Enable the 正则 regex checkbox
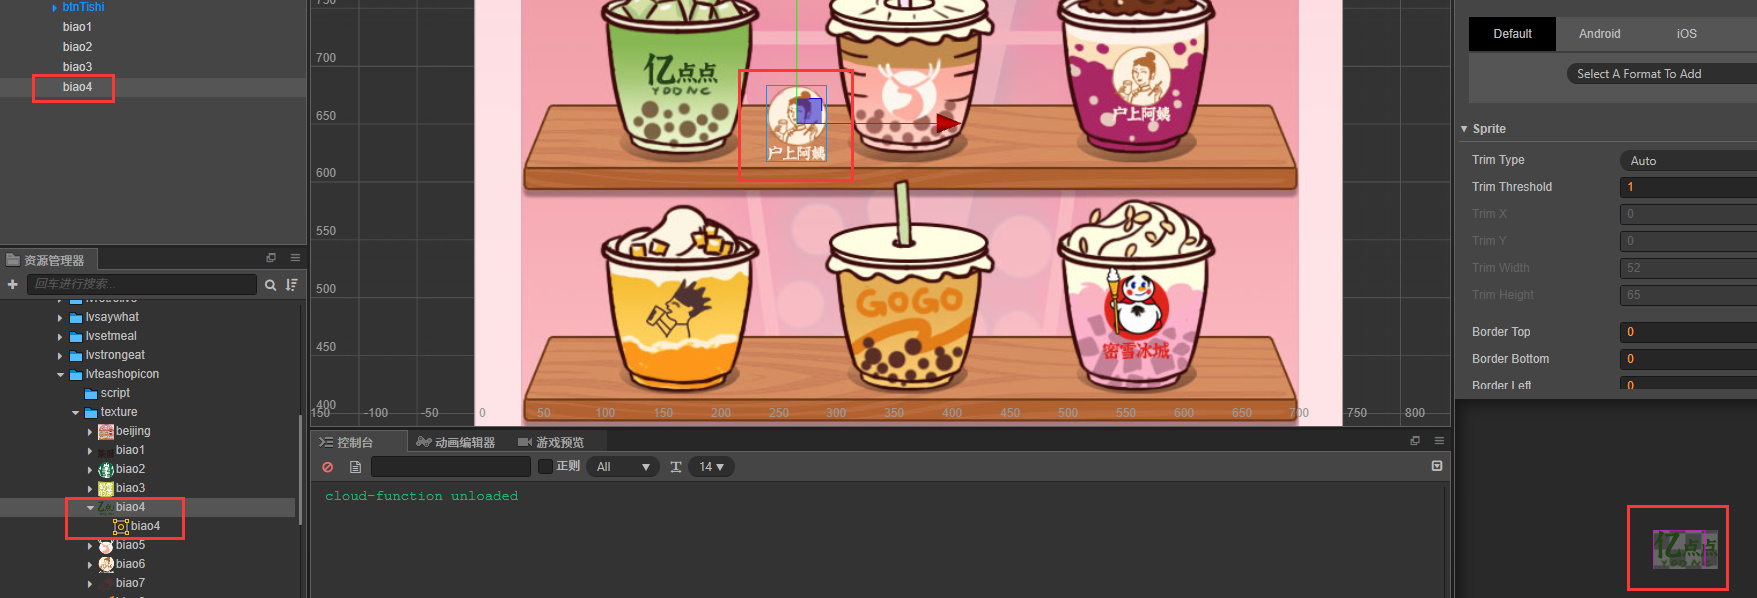The height and width of the screenshot is (598, 1757). point(545,467)
